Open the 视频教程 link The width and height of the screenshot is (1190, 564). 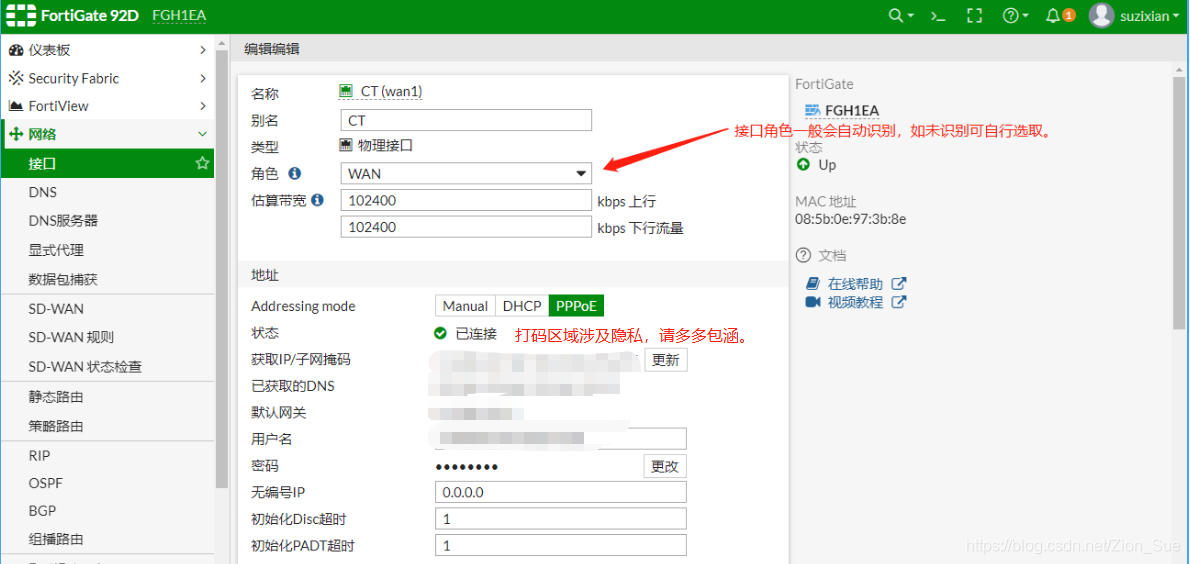click(855, 302)
